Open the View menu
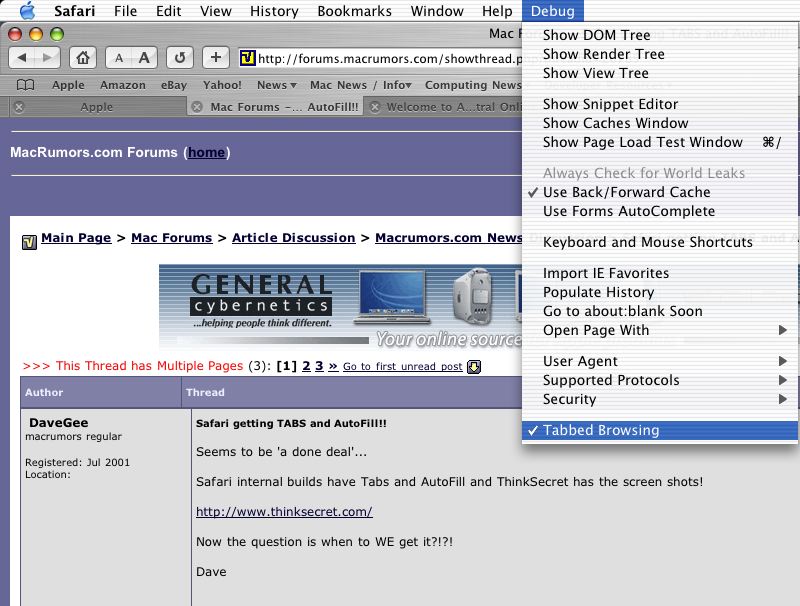The width and height of the screenshot is (800, 606). click(216, 11)
